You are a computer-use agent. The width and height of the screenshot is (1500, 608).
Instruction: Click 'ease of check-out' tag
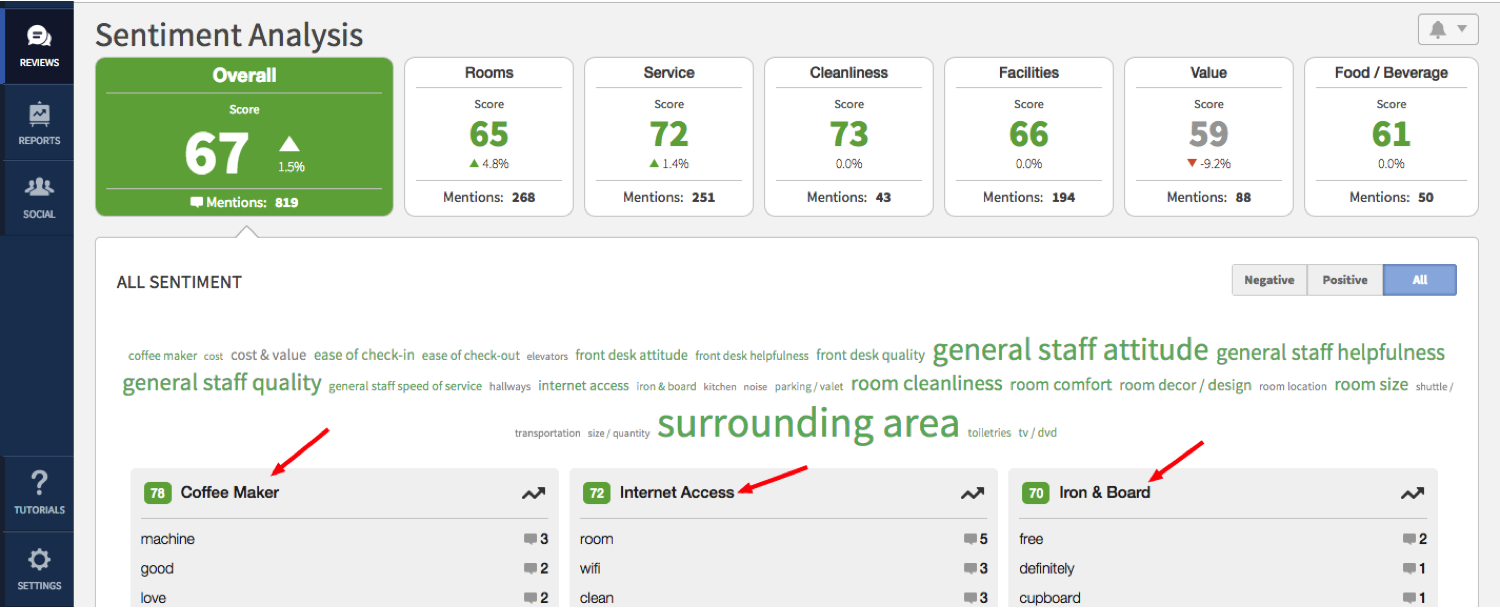coord(471,356)
